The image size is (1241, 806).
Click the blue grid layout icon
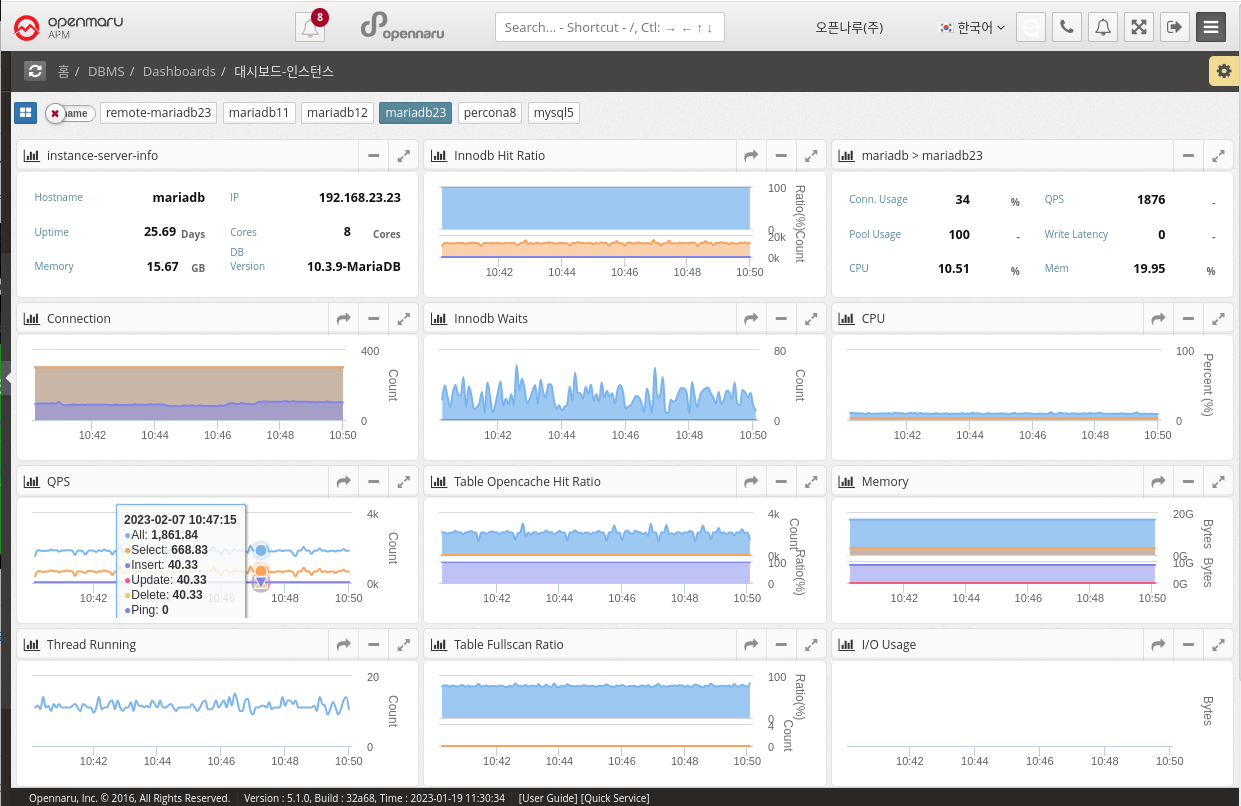[25, 113]
